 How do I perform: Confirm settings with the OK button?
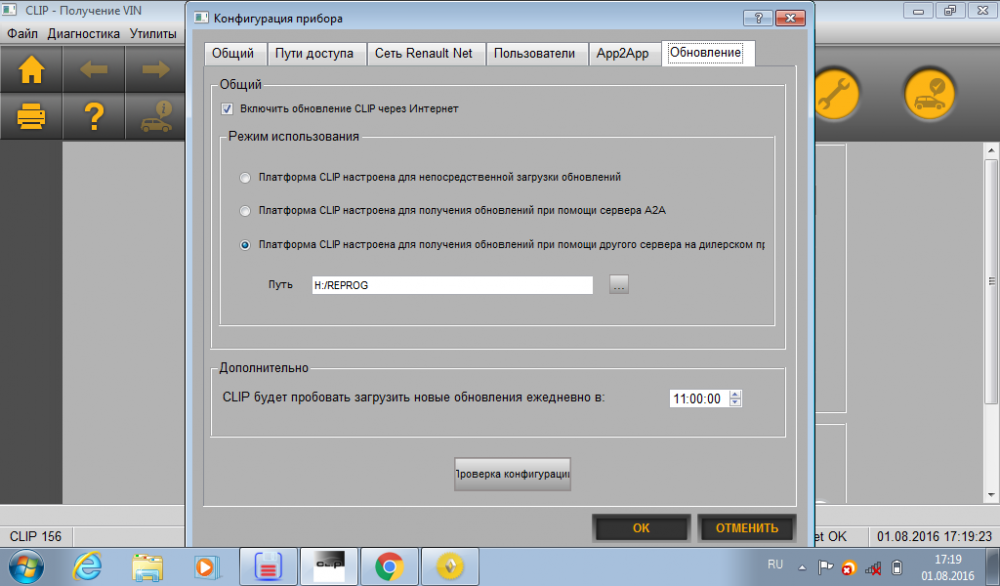[x=641, y=528]
